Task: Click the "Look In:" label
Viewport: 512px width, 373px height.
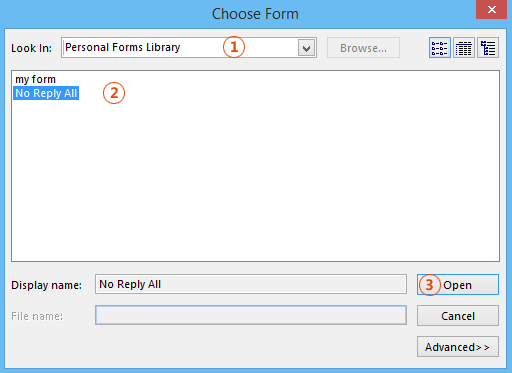Action: (x=31, y=48)
